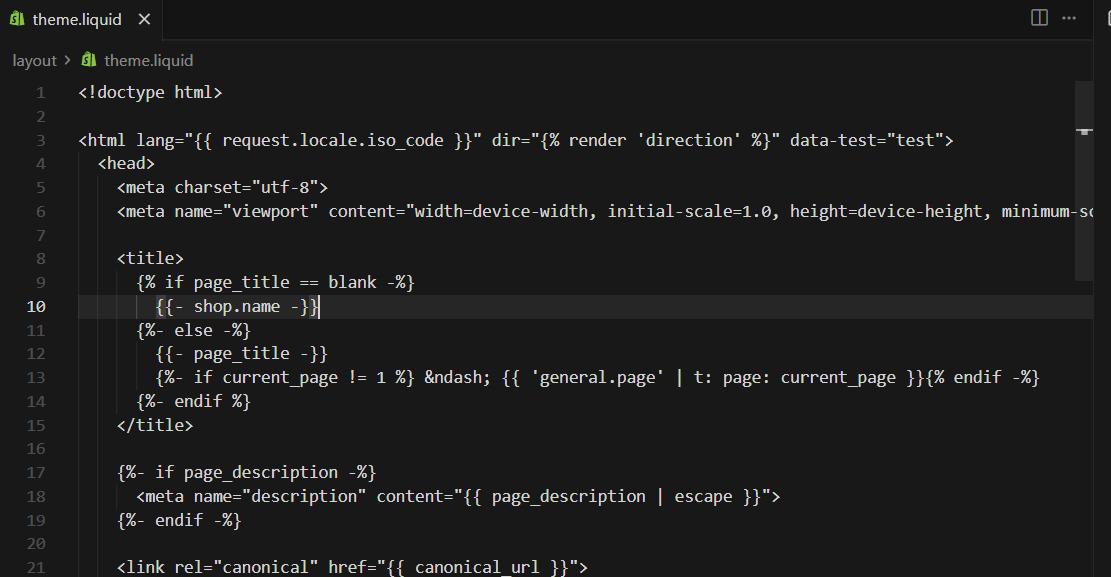
Task: Place cursor on the doctype html line
Action: tap(150, 92)
